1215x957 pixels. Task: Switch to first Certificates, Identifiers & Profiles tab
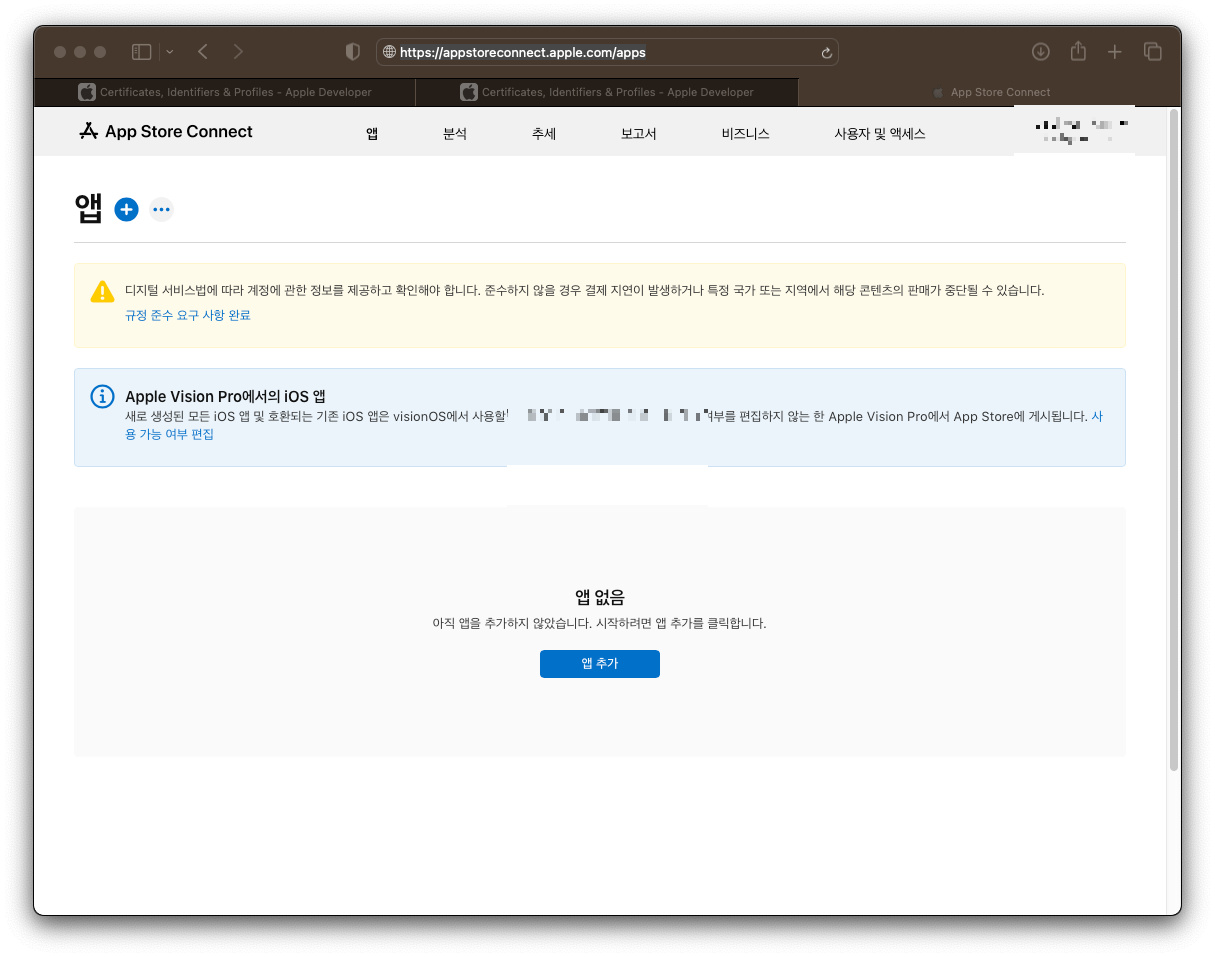point(225,92)
